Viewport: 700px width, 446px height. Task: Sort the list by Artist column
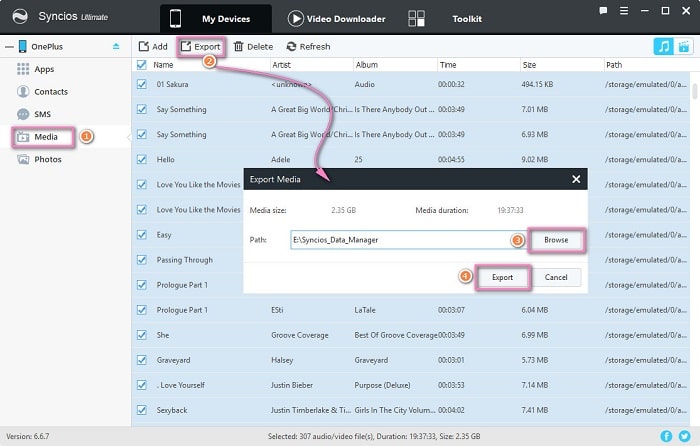(281, 65)
